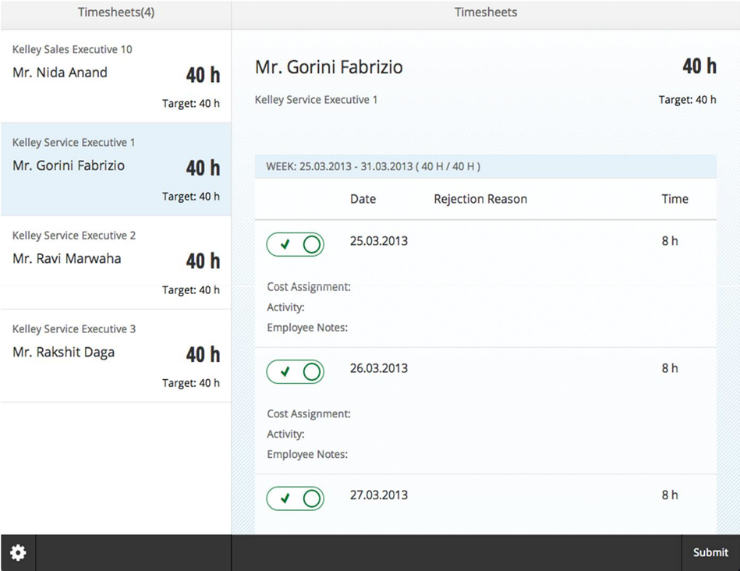Toggle approval switch for 26.03.2013
Image resolution: width=740 pixels, height=571 pixels.
(x=295, y=372)
